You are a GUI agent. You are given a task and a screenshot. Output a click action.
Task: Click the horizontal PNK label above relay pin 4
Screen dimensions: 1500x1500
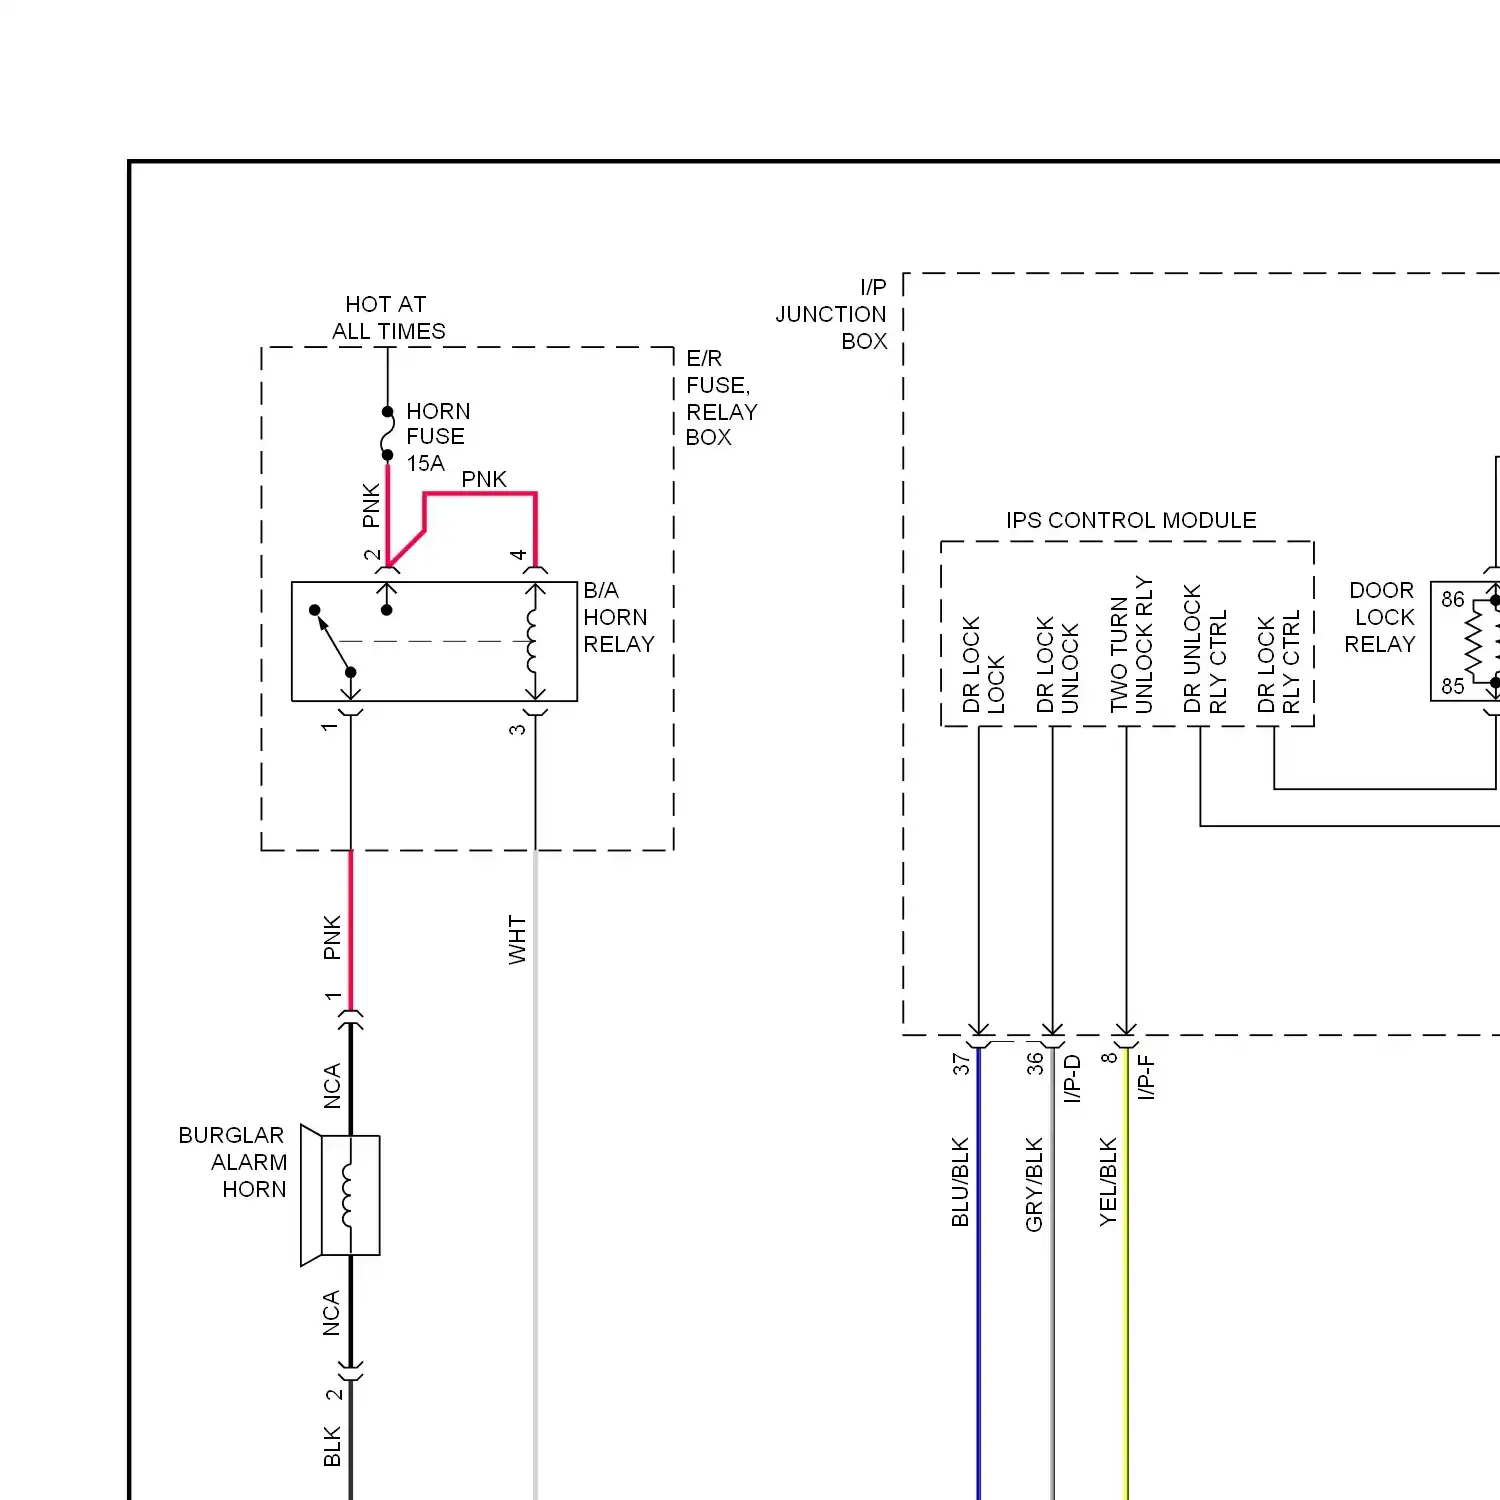(484, 479)
